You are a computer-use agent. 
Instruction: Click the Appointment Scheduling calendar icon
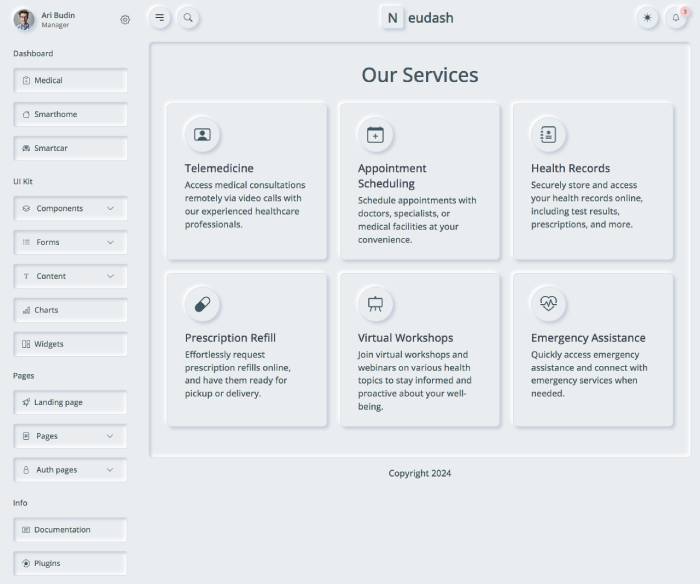coord(375,134)
